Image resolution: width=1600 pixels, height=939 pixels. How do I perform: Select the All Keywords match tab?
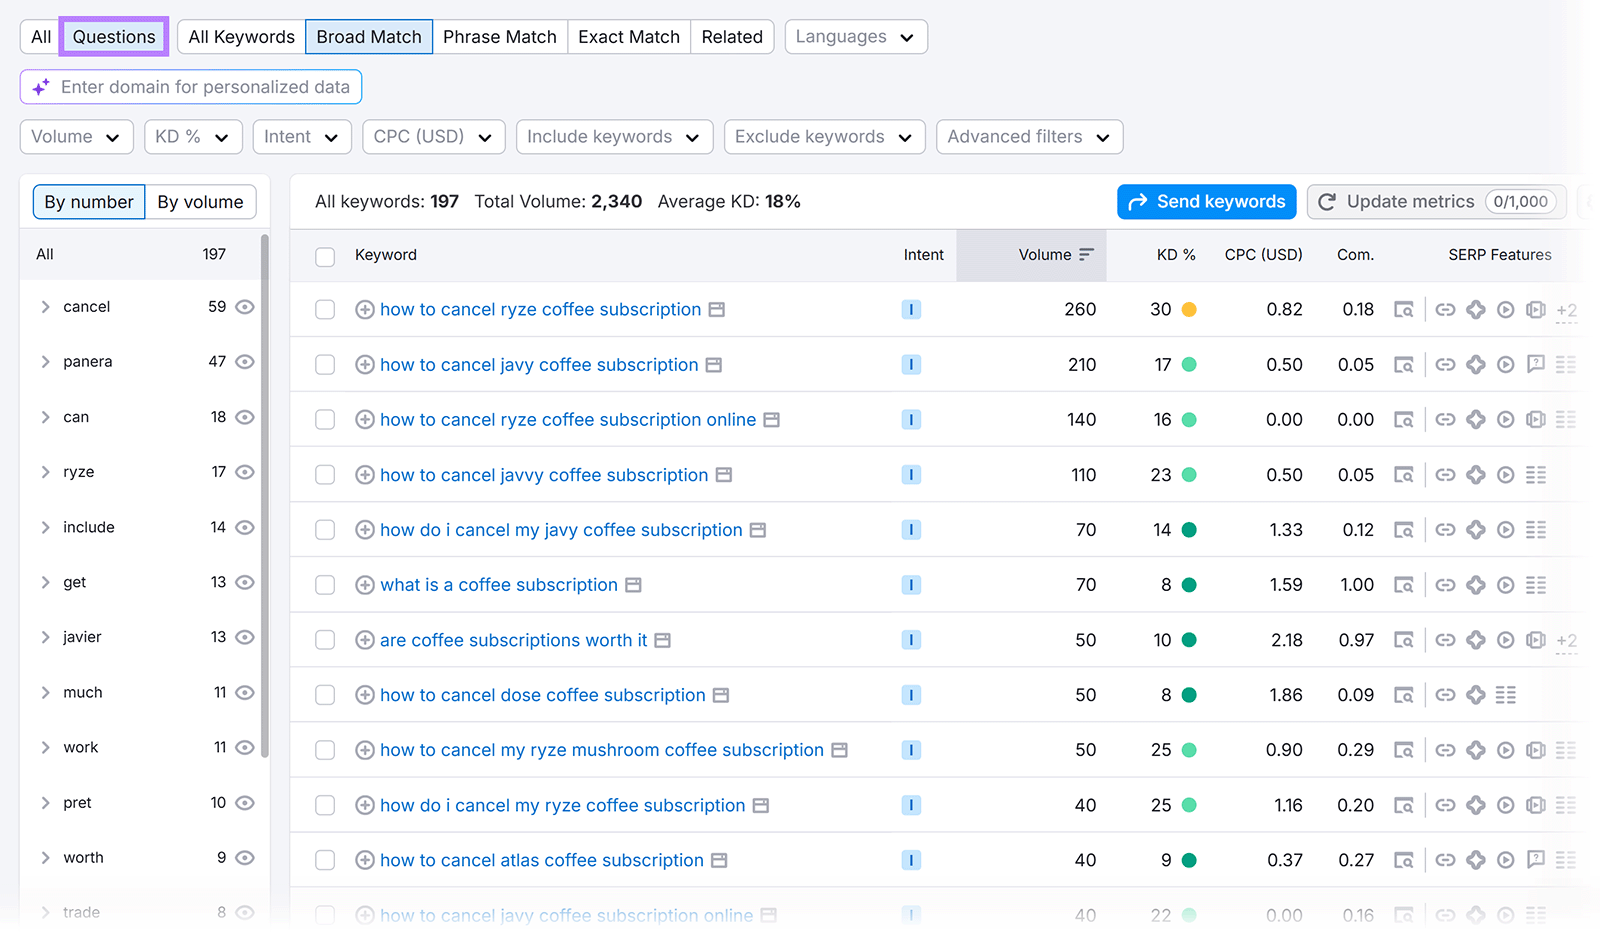pyautogui.click(x=242, y=37)
